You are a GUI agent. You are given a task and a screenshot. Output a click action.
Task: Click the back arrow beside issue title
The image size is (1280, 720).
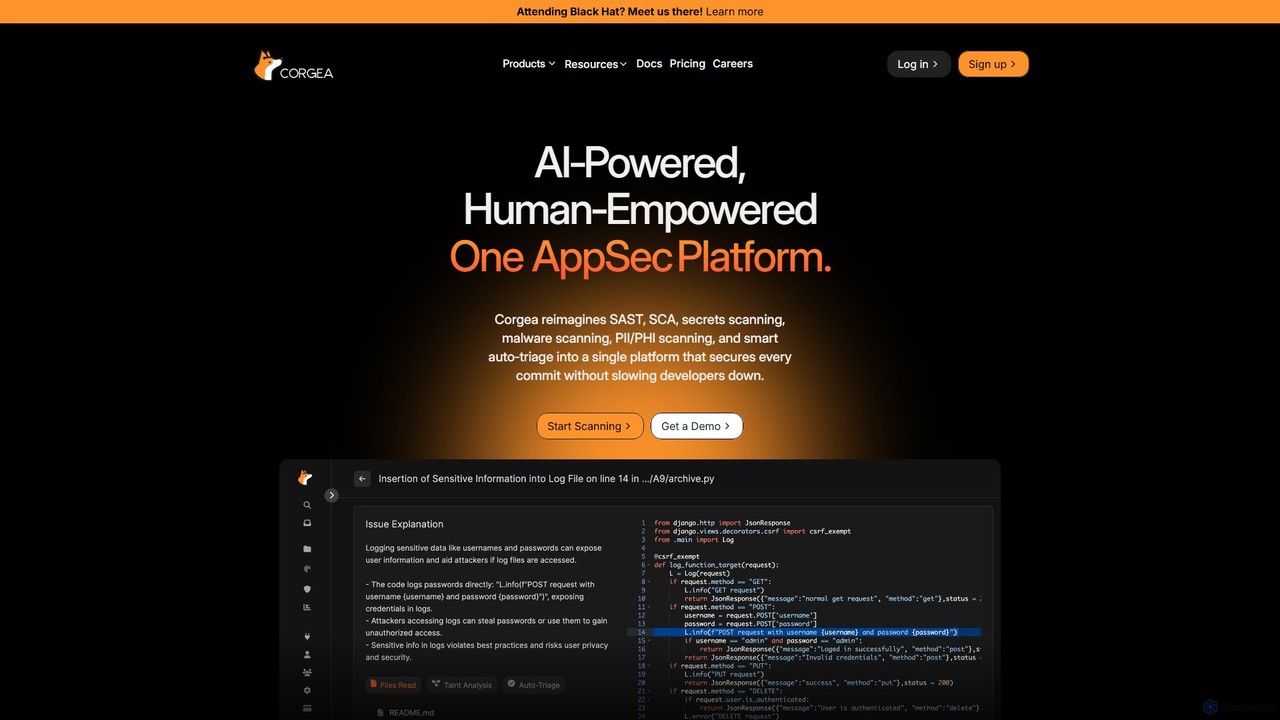(x=362, y=479)
